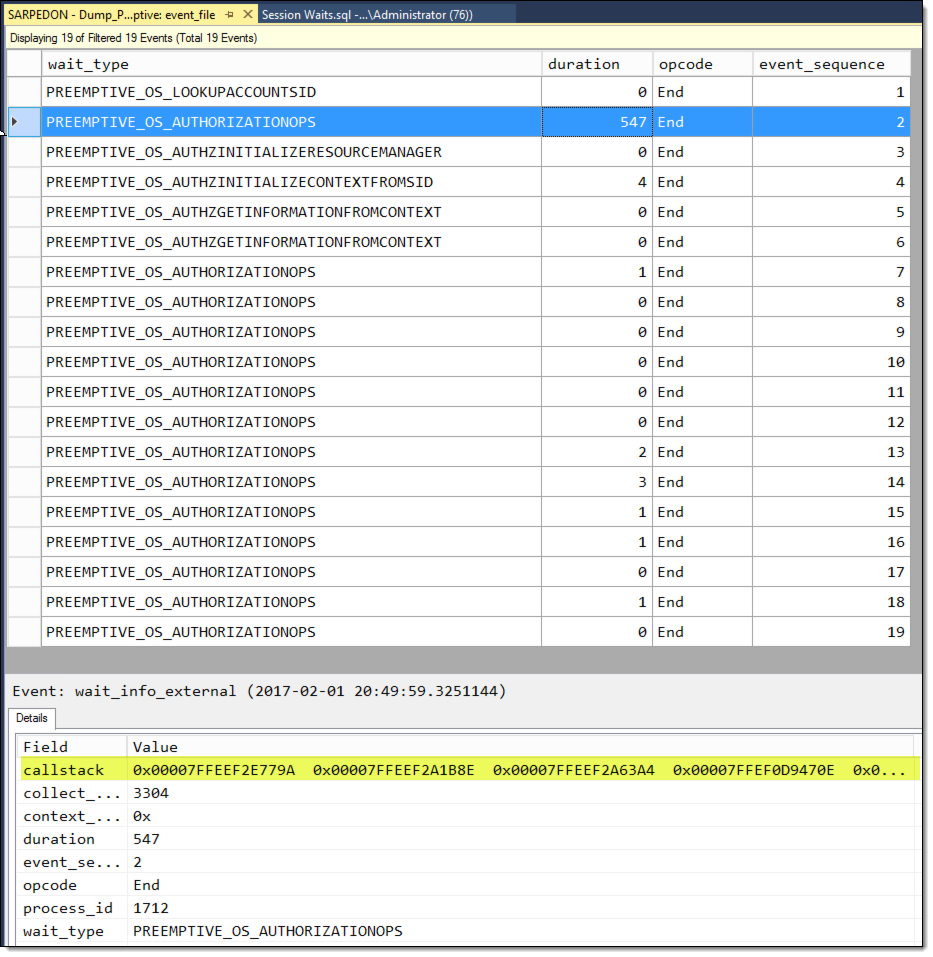Select the context_... field row

point(469,817)
